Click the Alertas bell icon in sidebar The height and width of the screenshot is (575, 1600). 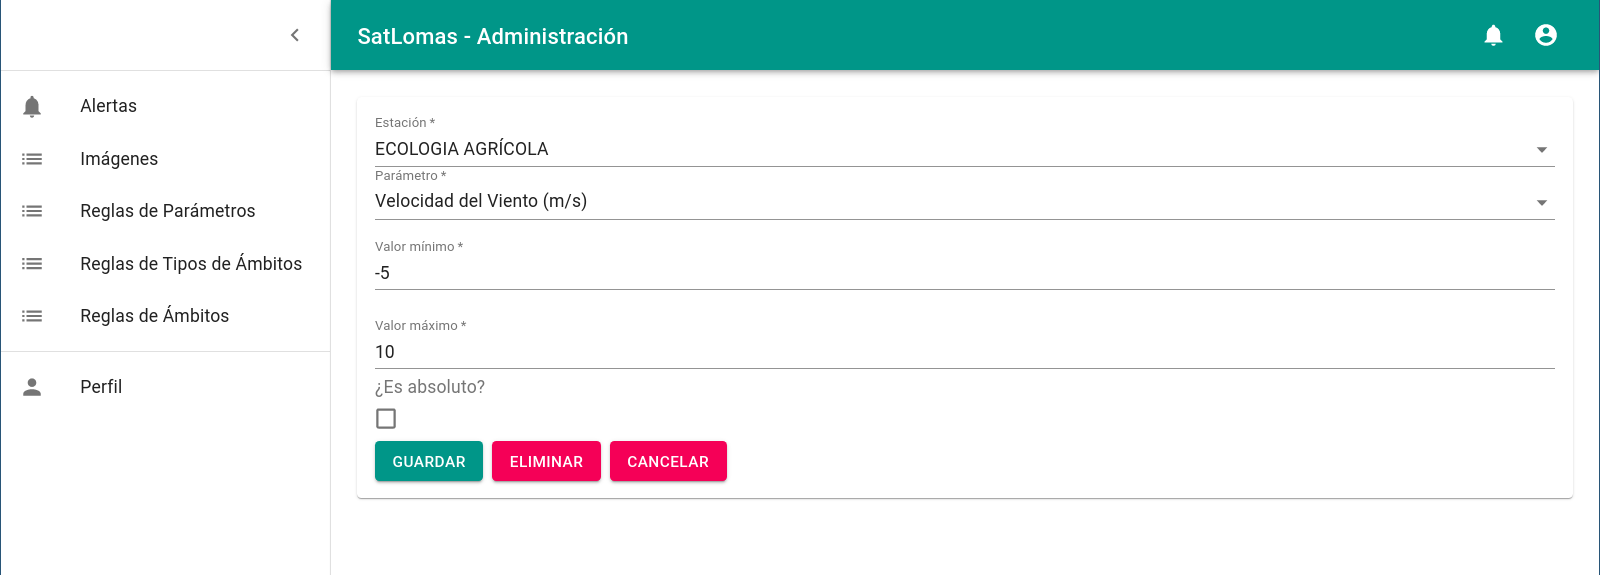point(32,106)
